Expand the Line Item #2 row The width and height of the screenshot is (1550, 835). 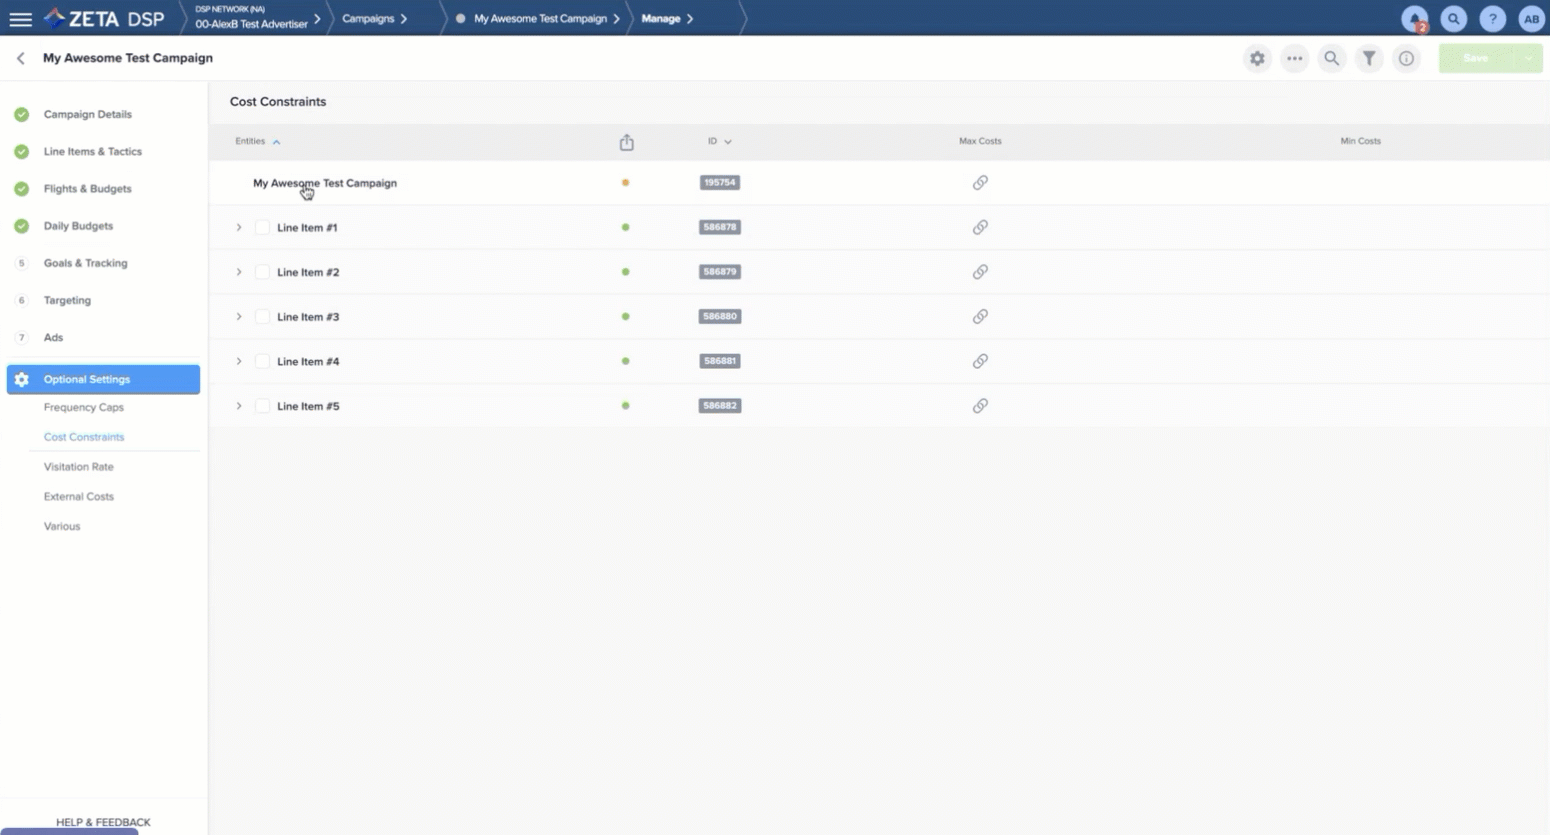239,272
